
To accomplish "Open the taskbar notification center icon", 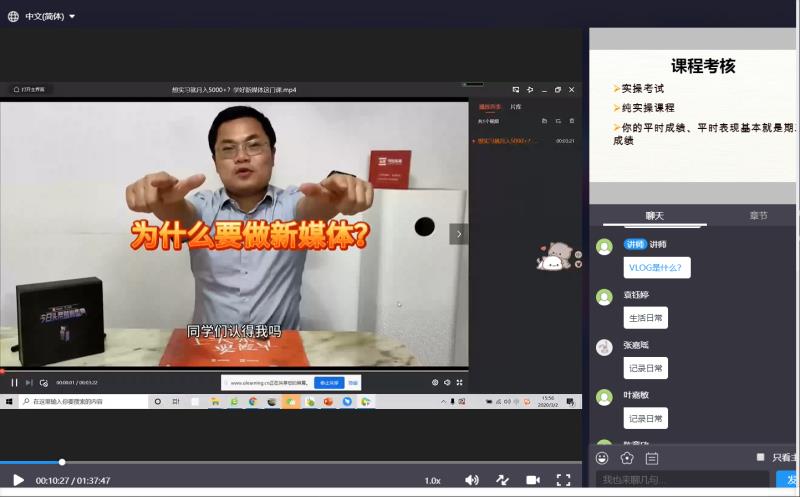I will [x=570, y=402].
